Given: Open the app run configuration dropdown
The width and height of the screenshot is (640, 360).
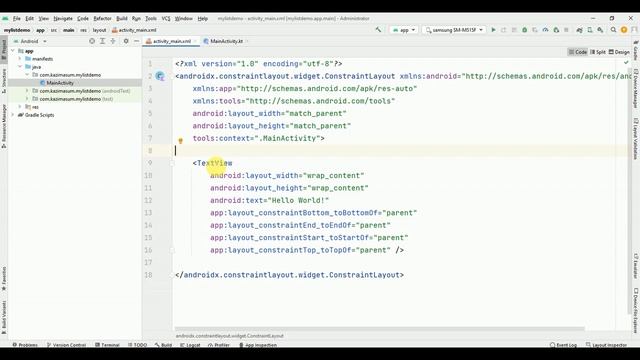Looking at the screenshot, I should click(404, 30).
